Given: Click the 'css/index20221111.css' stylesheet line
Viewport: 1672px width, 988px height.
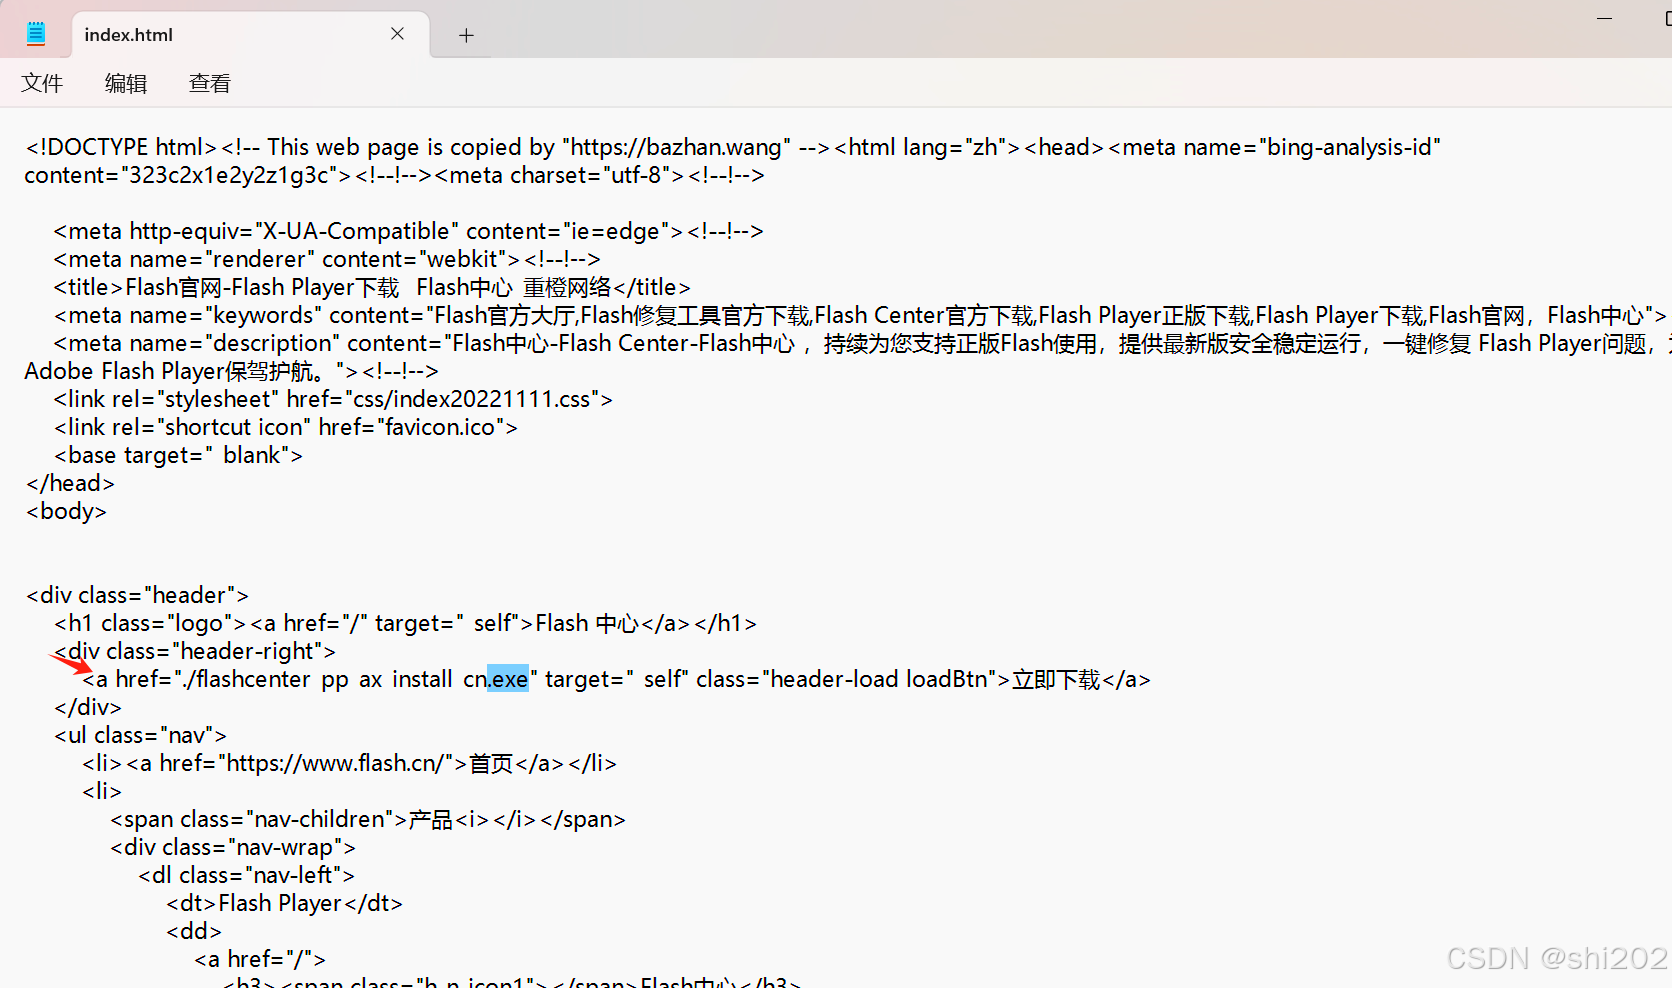Looking at the screenshot, I should (x=333, y=399).
